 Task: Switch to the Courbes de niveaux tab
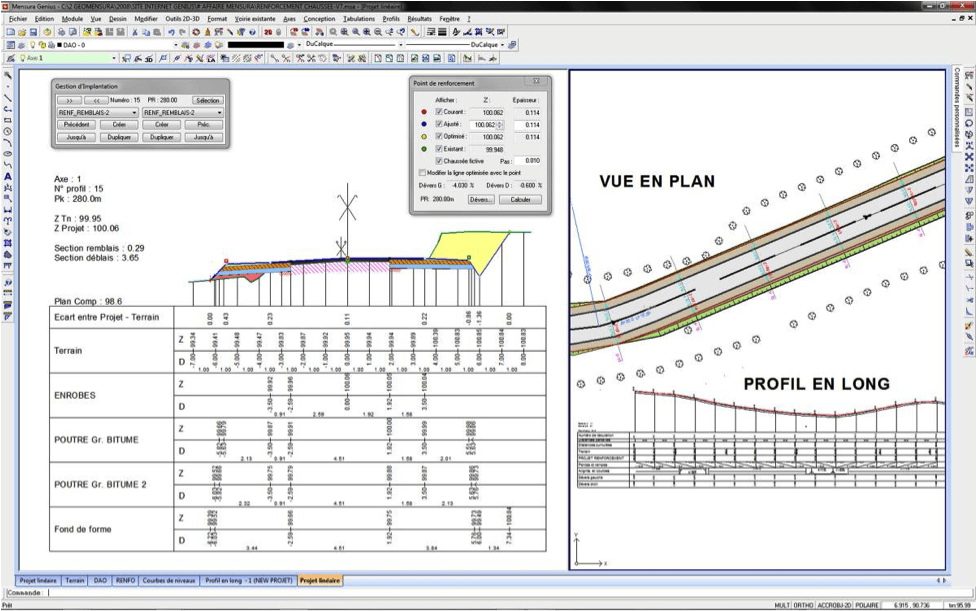169,580
